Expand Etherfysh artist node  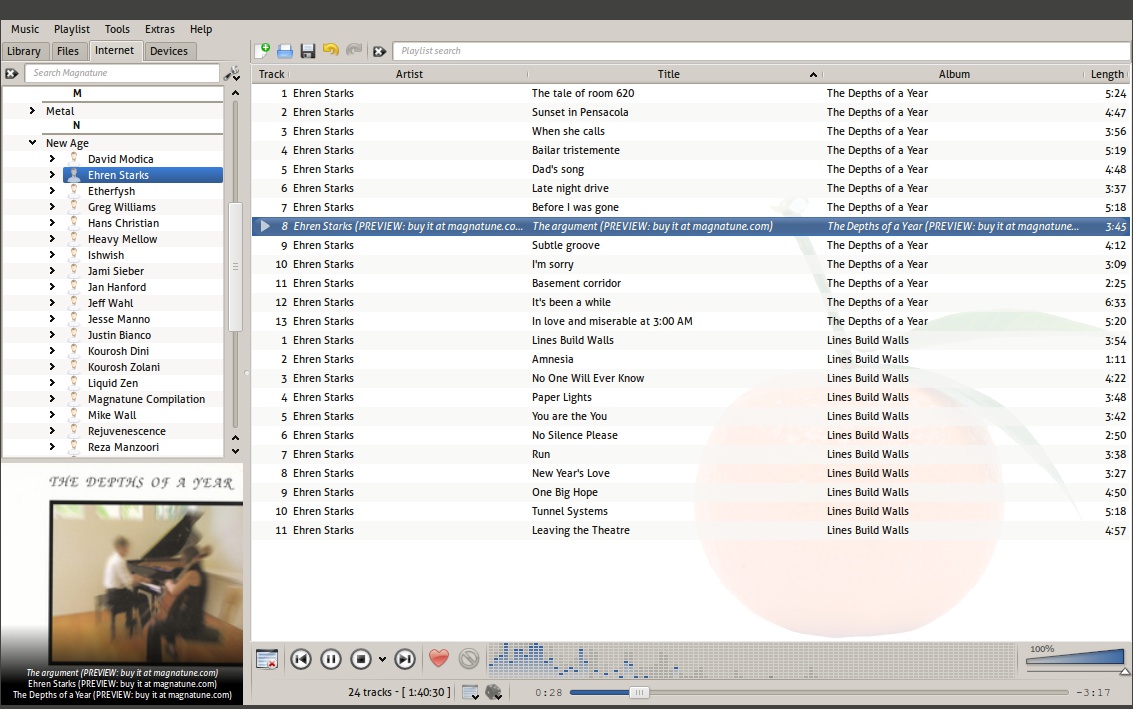click(x=52, y=190)
